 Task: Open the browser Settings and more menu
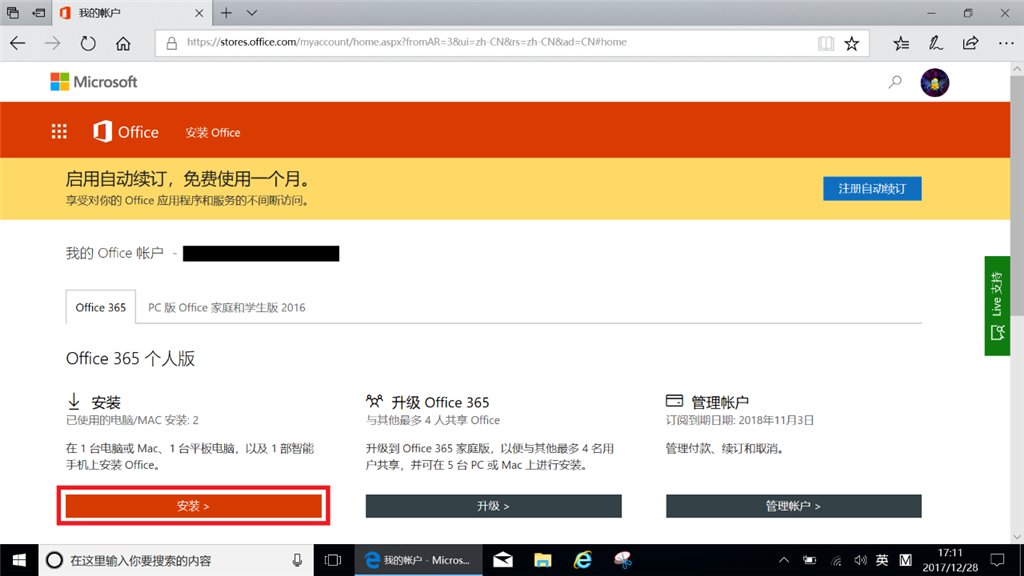click(1006, 43)
